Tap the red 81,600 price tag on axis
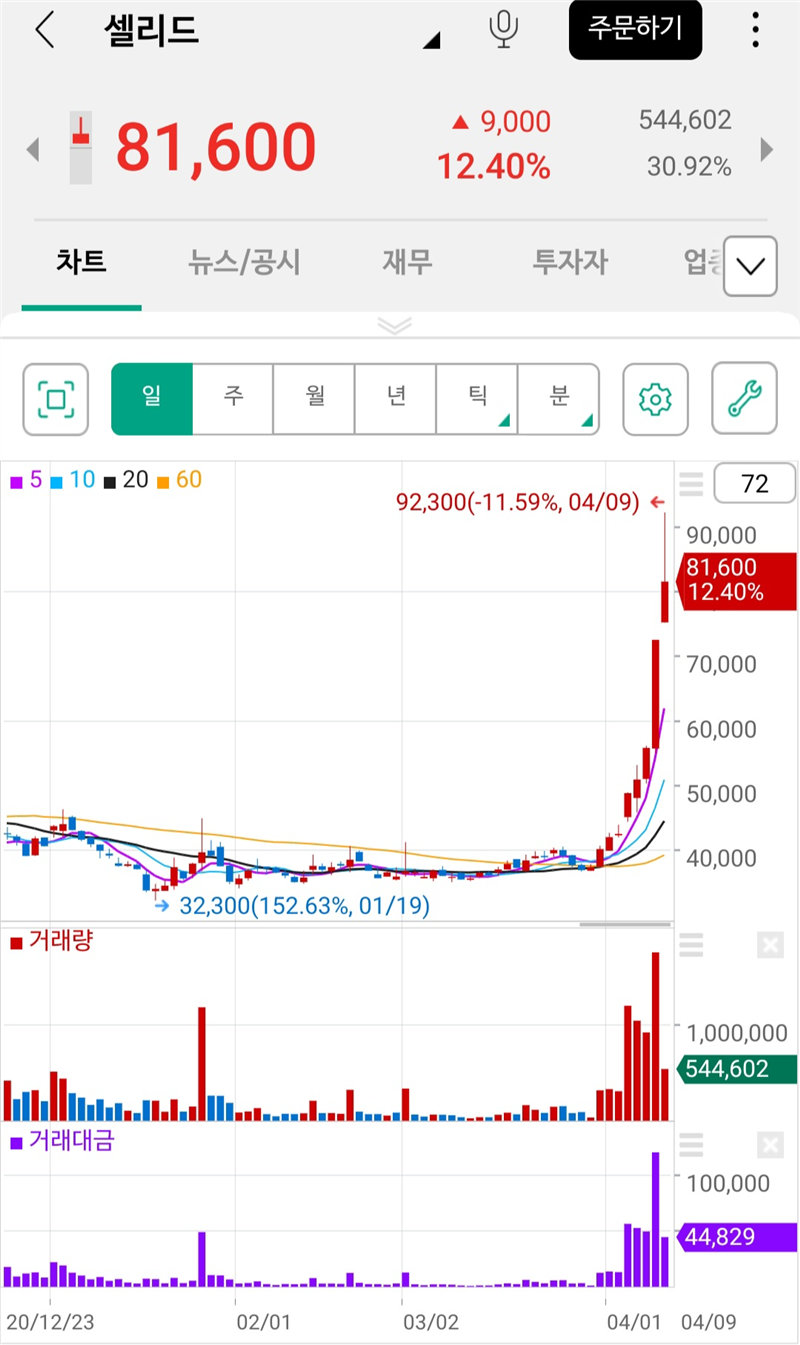Screen dimensions: 800x1345 738,580
